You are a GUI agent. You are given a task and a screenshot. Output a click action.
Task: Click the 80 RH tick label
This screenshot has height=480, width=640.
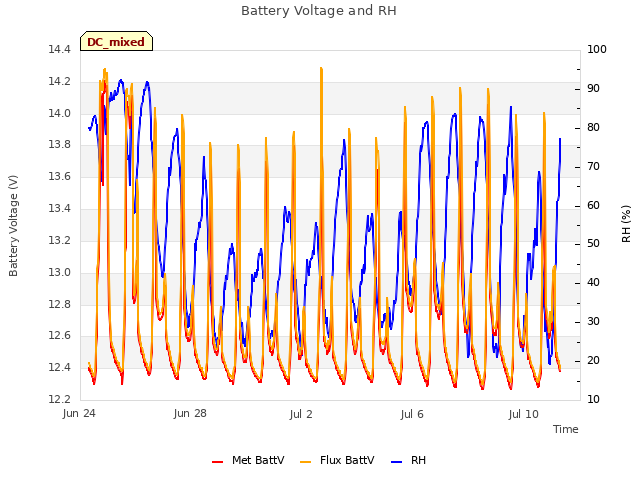pyautogui.click(x=593, y=127)
